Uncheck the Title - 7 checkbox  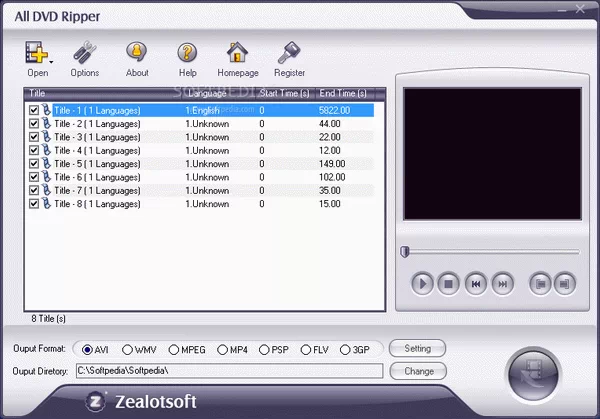click(x=34, y=191)
